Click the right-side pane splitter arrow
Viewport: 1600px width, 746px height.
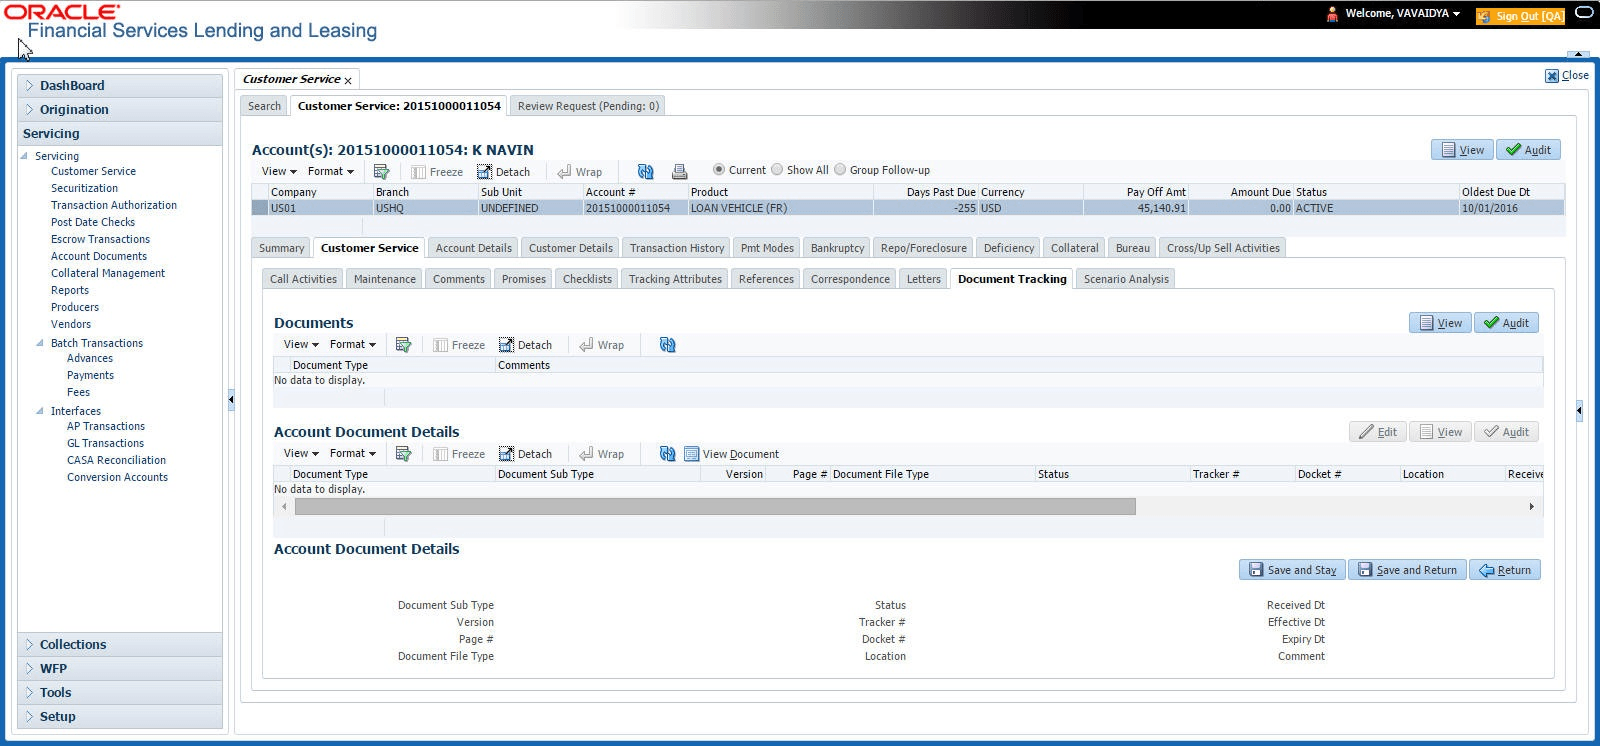click(x=1579, y=410)
